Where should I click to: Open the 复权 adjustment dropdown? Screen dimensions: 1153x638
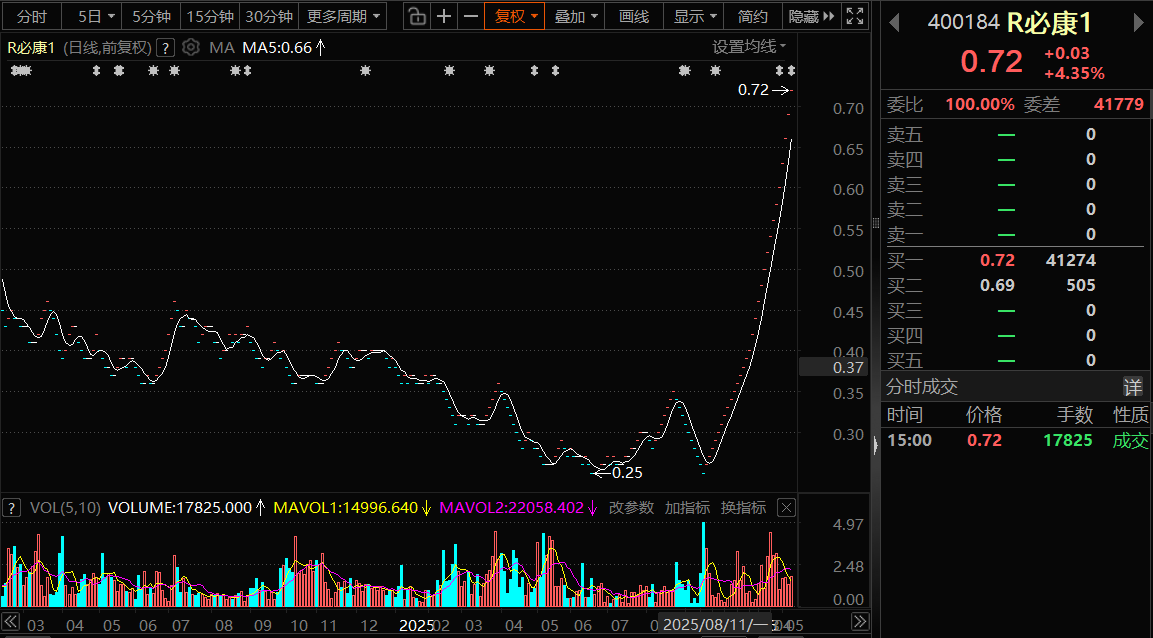point(515,16)
